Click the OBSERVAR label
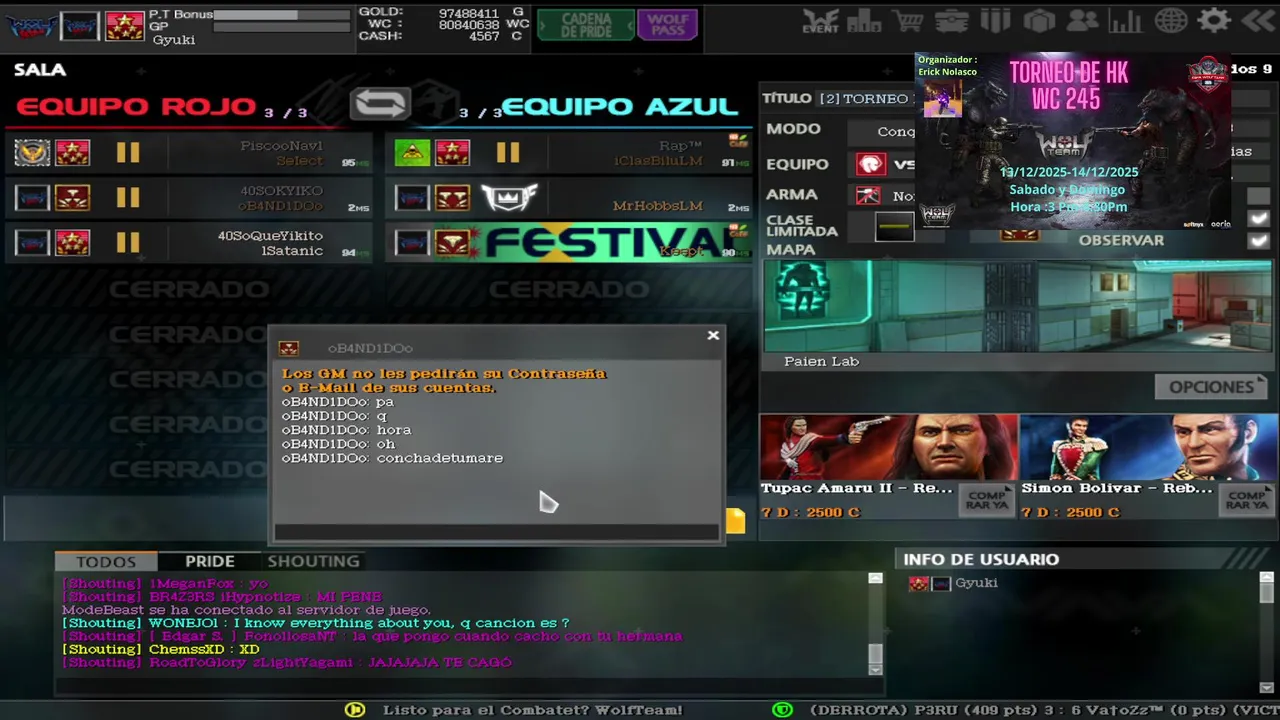This screenshot has width=1280, height=720. coord(1121,240)
